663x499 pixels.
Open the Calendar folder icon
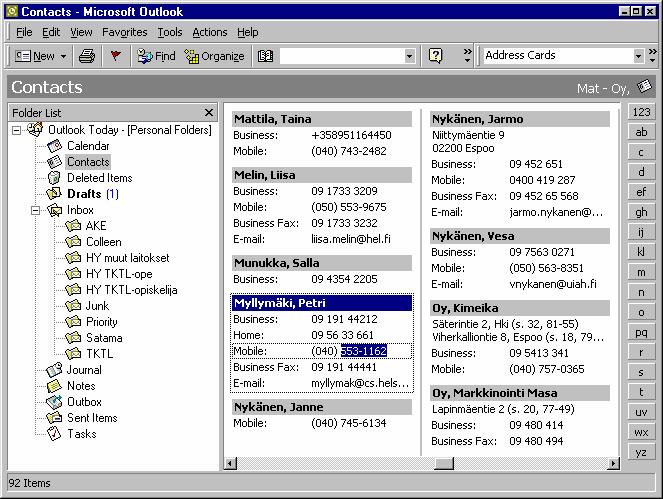pos(55,146)
